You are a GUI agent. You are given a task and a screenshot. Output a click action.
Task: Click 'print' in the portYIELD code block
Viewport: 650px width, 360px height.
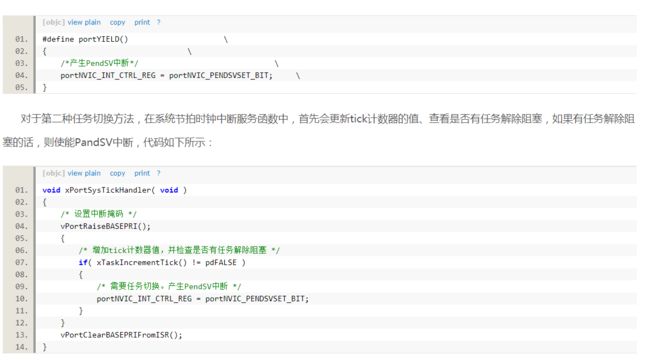click(x=142, y=22)
